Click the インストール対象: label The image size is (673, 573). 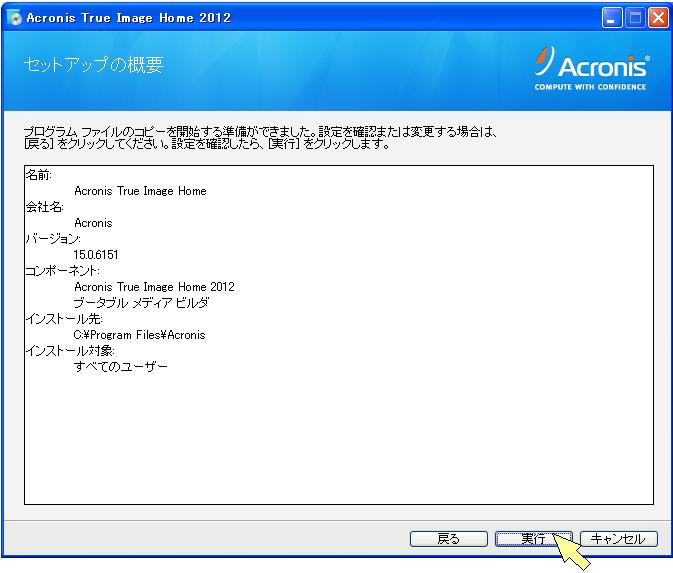pos(70,351)
